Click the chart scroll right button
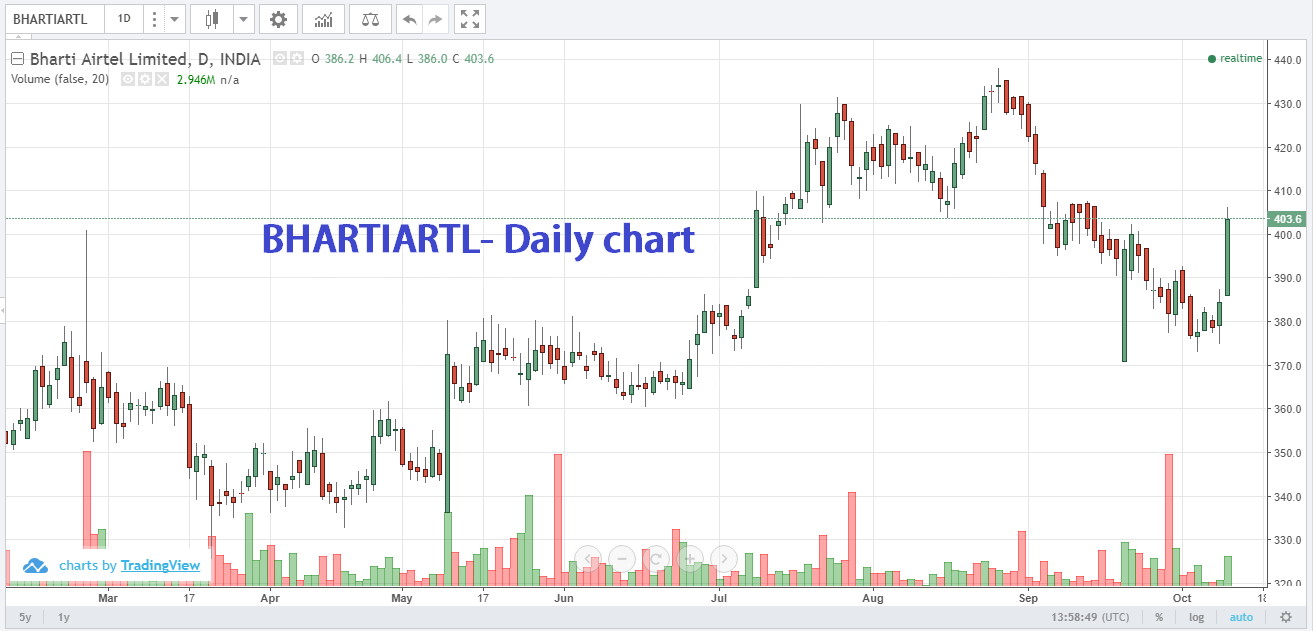1313x631 pixels. (x=724, y=558)
